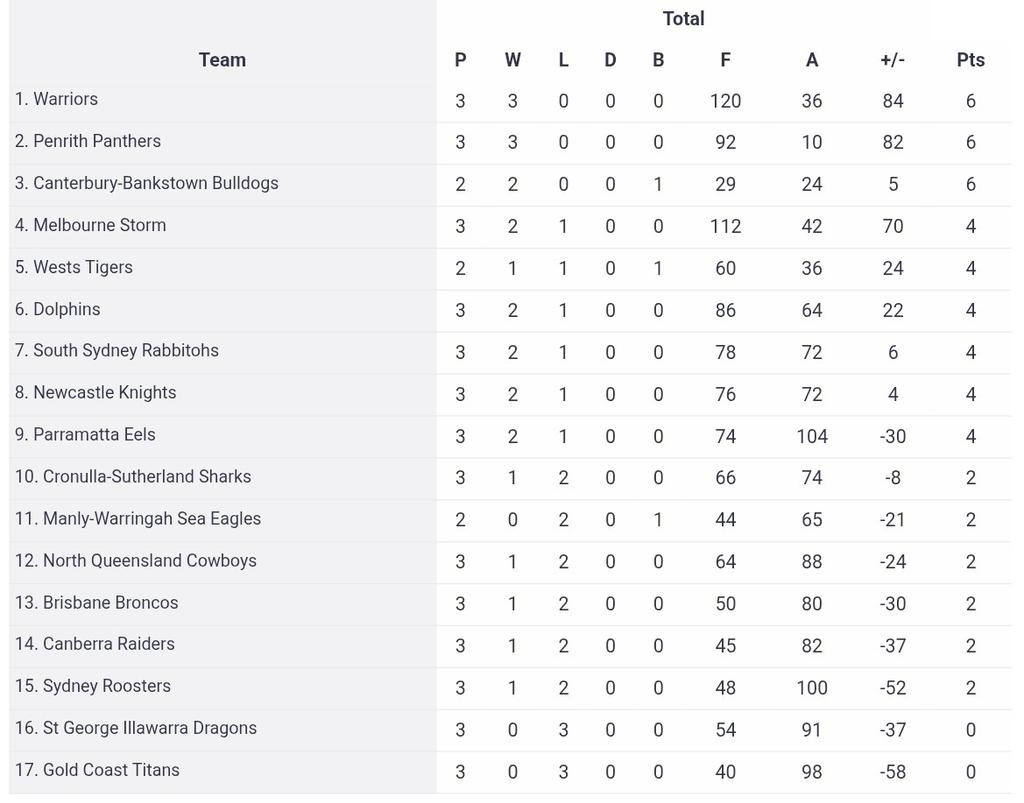Select the Dolphins team name
1024x803 pixels.
click(x=66, y=309)
